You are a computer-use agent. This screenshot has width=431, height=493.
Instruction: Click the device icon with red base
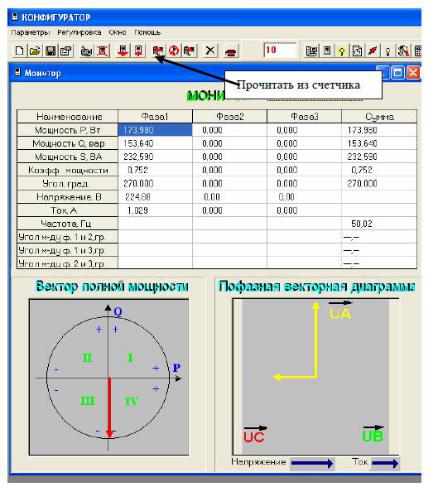tap(139, 51)
